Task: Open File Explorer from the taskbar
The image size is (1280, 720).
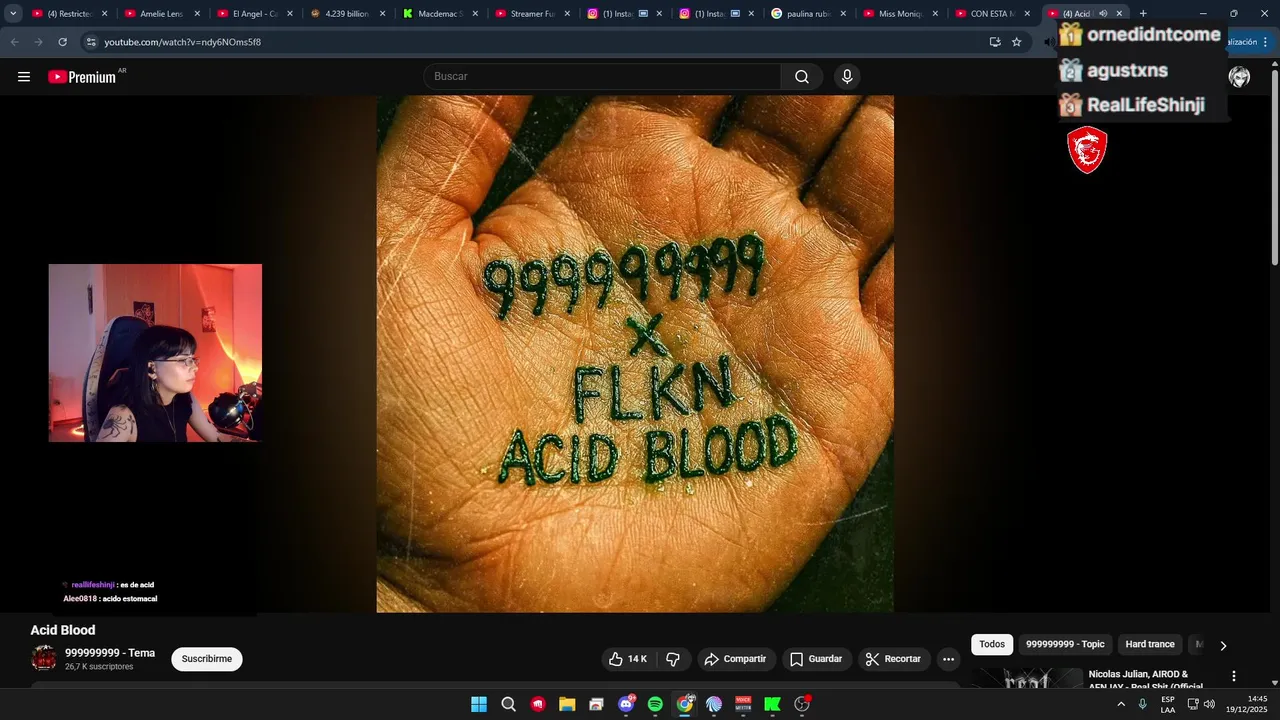Action: click(x=567, y=704)
